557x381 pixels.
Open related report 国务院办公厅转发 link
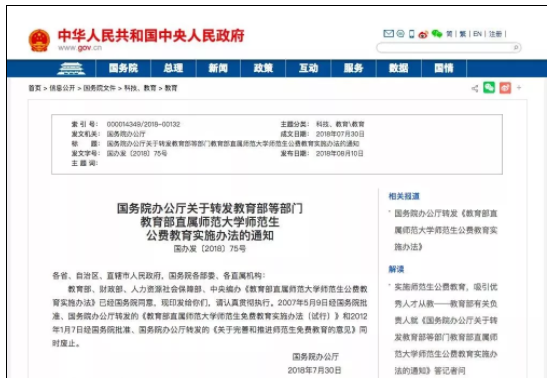(x=446, y=230)
